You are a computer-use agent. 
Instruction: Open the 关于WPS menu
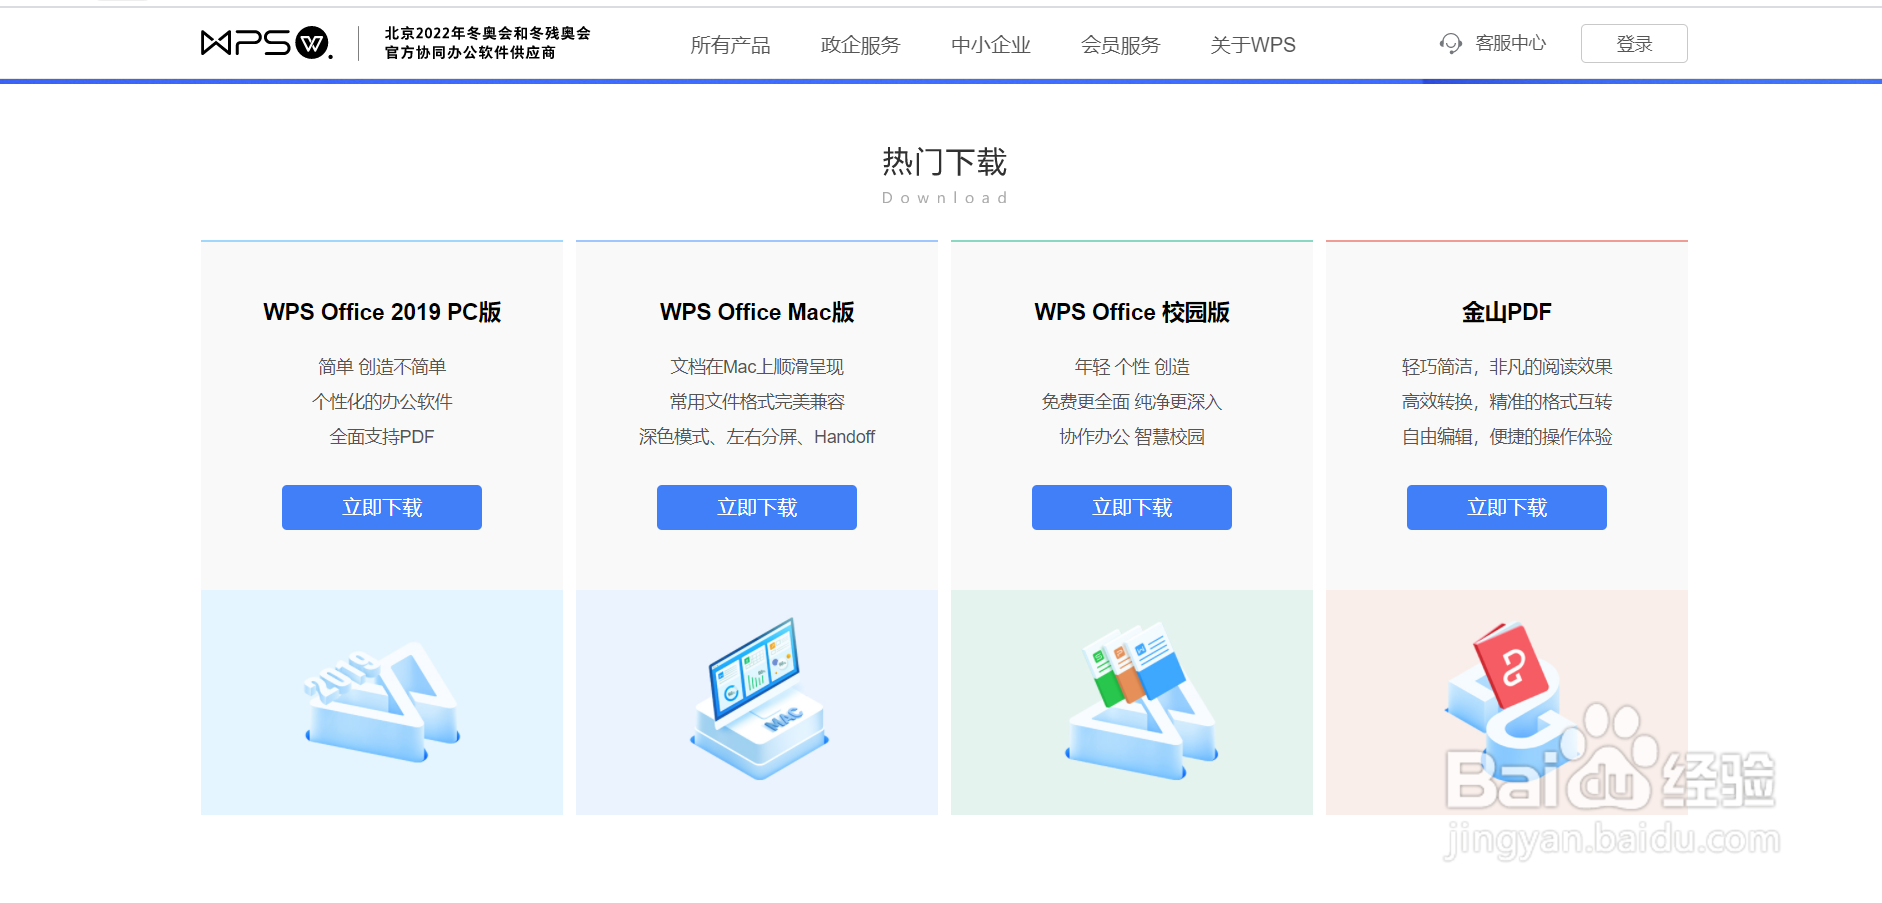click(1252, 45)
